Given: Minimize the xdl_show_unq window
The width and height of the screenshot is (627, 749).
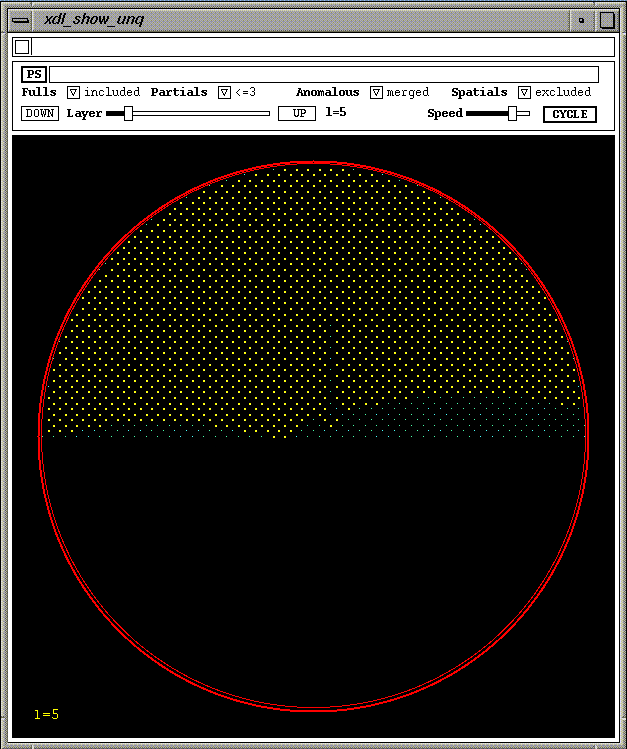Looking at the screenshot, I should pyautogui.click(x=581, y=20).
